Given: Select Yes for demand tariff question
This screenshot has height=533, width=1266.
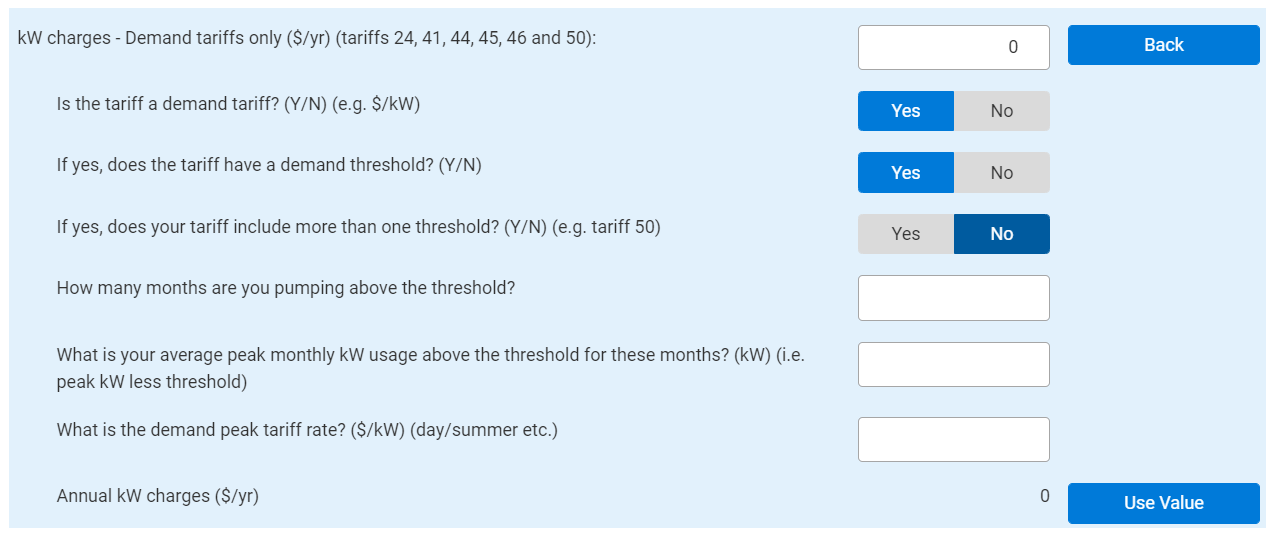Looking at the screenshot, I should pos(905,111).
